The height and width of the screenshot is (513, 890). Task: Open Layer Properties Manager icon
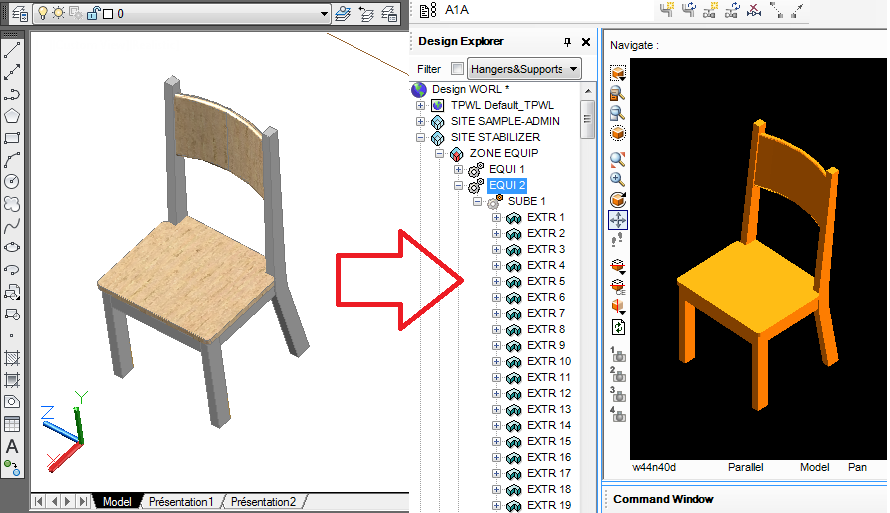[20, 14]
